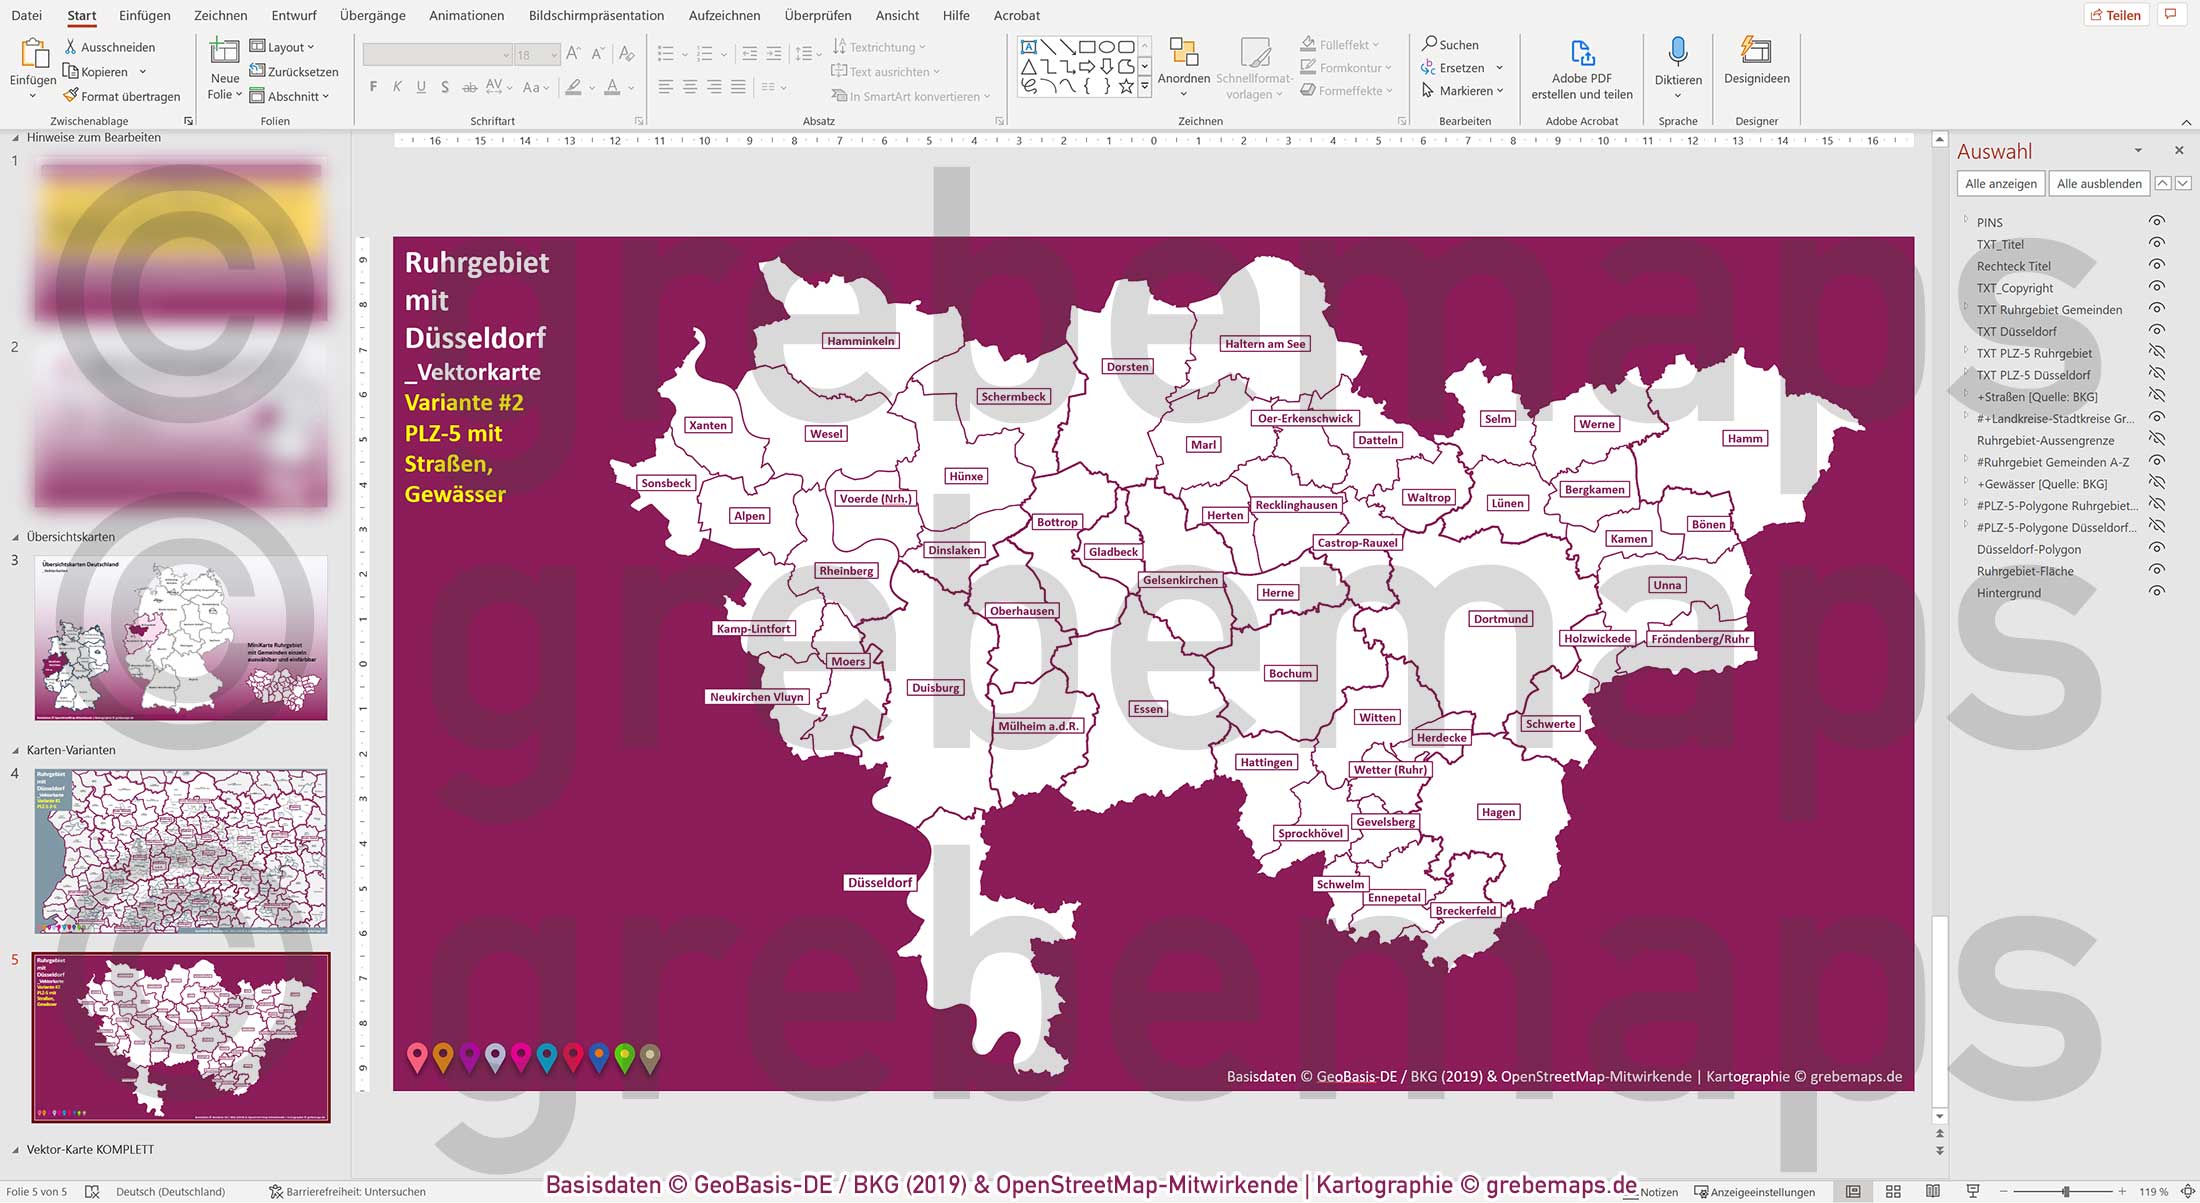Image resolution: width=2200 pixels, height=1203 pixels.
Task: Open the Anordnen tool
Action: click(x=1183, y=54)
